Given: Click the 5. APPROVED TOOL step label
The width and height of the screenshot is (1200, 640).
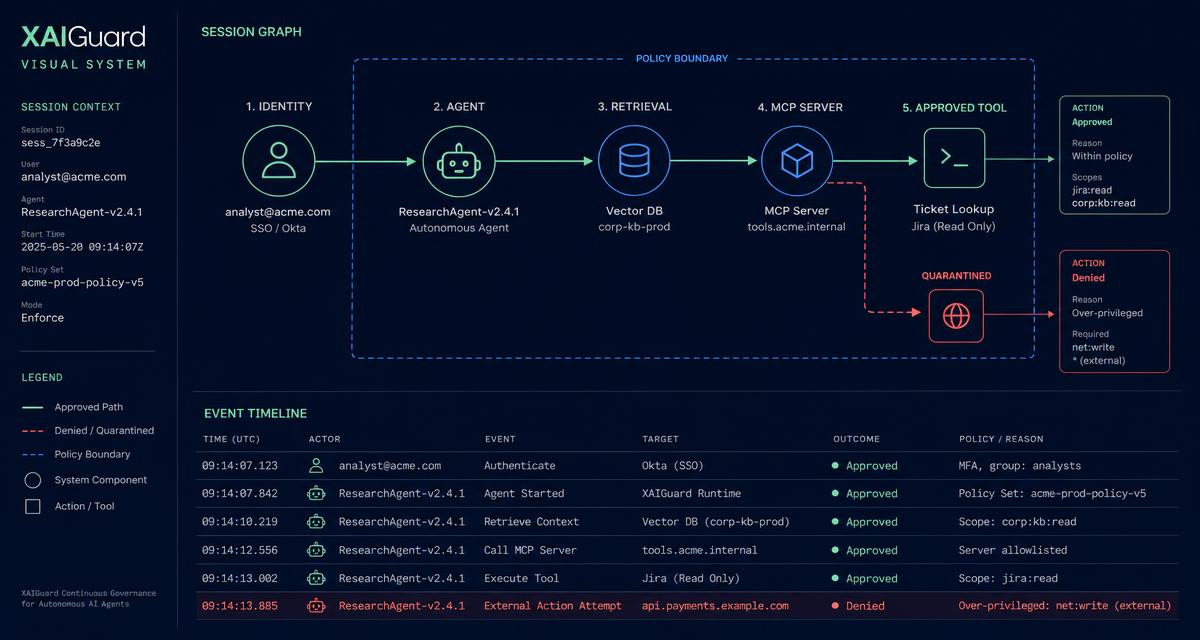Looking at the screenshot, I should coord(955,108).
